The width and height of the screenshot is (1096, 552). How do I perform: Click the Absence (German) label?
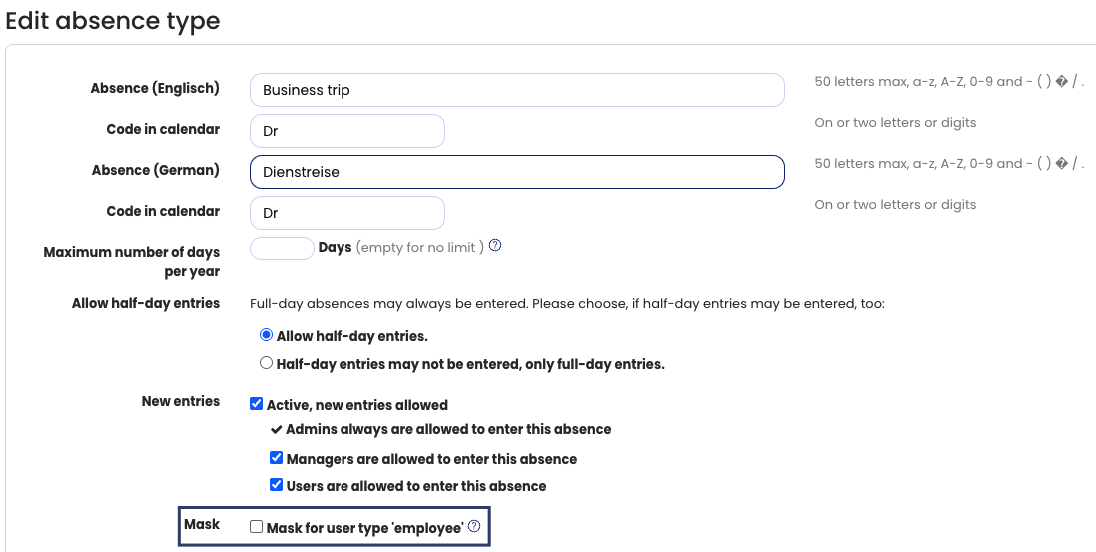[x=155, y=170]
